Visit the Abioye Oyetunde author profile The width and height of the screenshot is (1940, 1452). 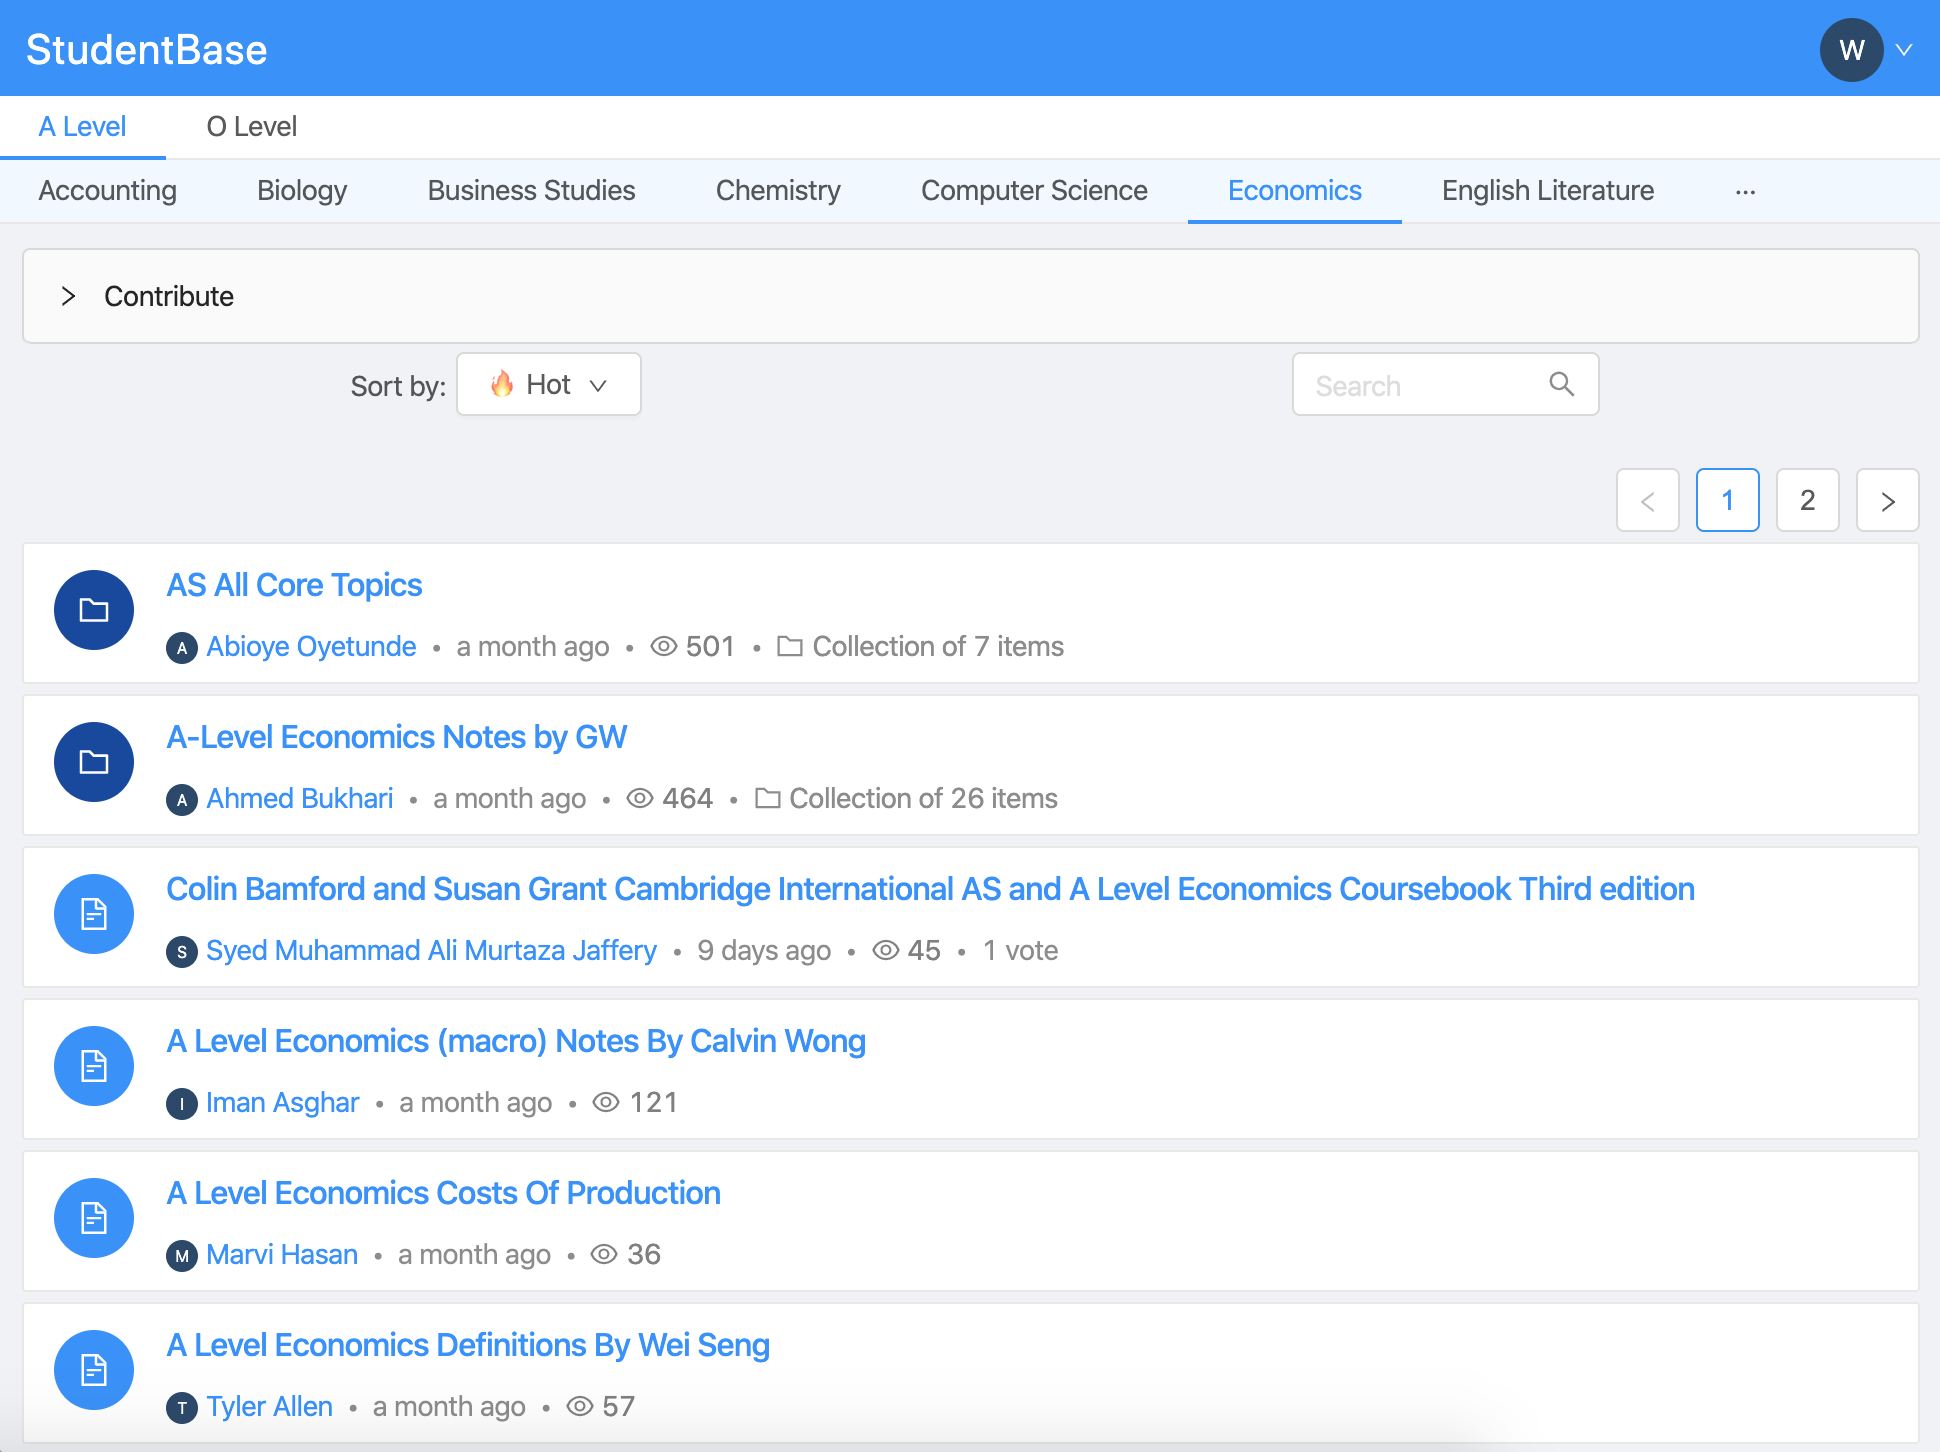click(311, 647)
